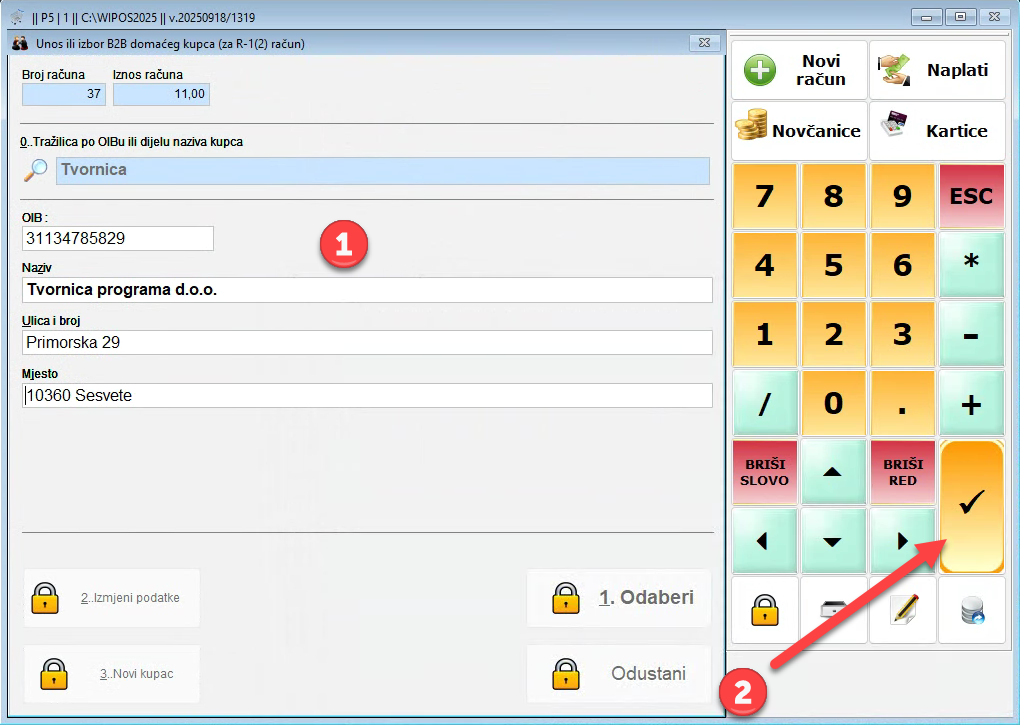Start a new invoice with Novi račun
The height and width of the screenshot is (725, 1020).
point(799,70)
